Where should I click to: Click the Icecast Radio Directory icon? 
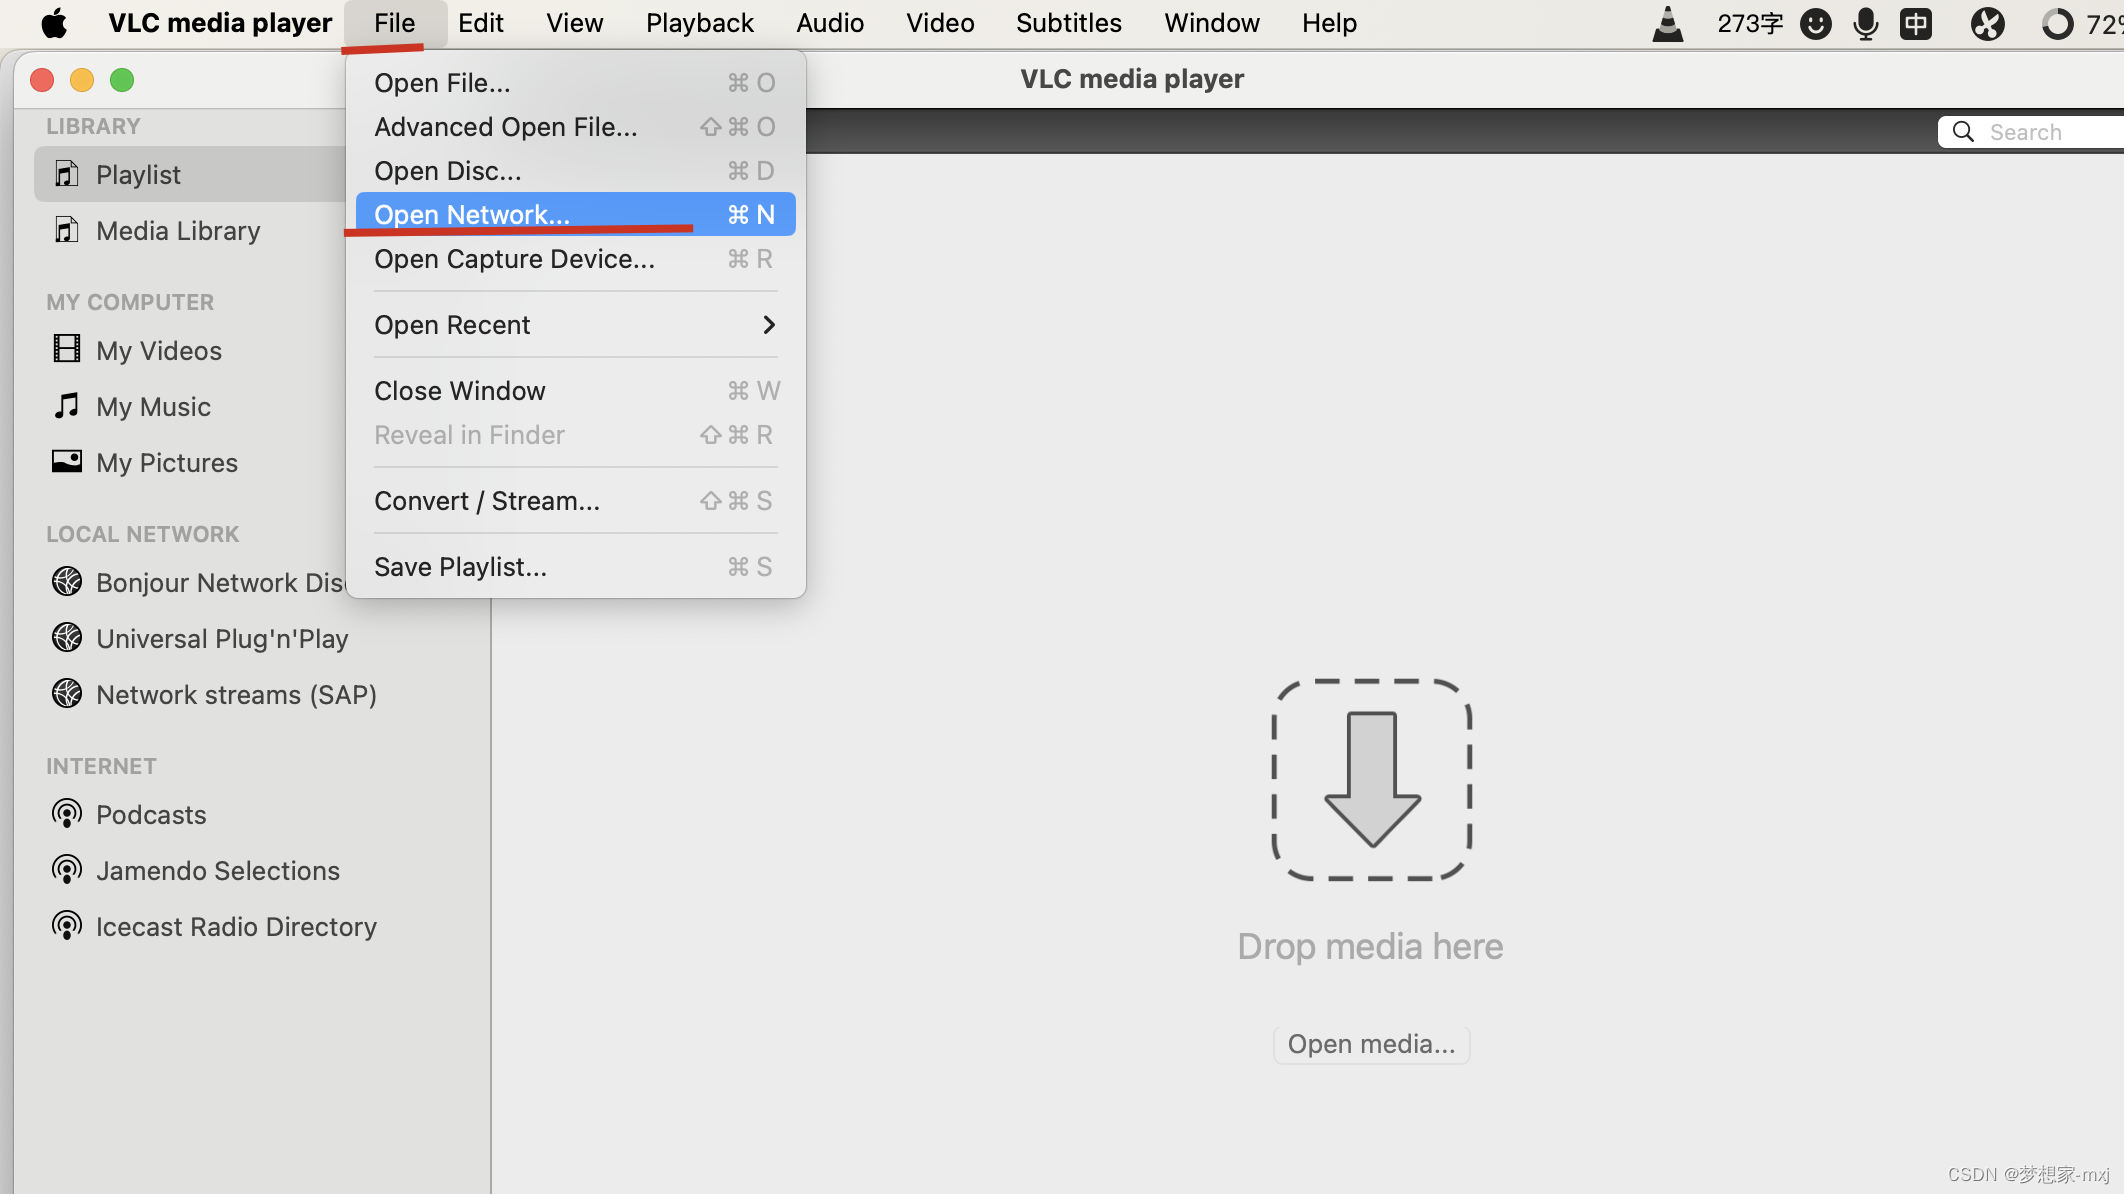[67, 926]
